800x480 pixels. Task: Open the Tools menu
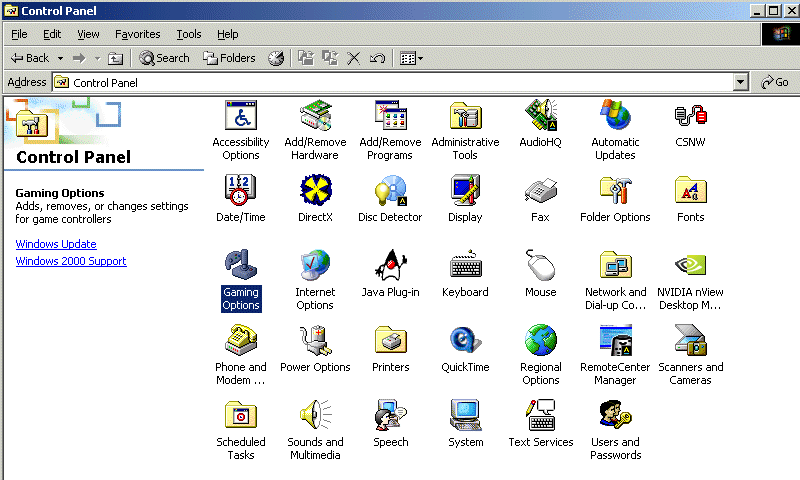click(x=189, y=34)
